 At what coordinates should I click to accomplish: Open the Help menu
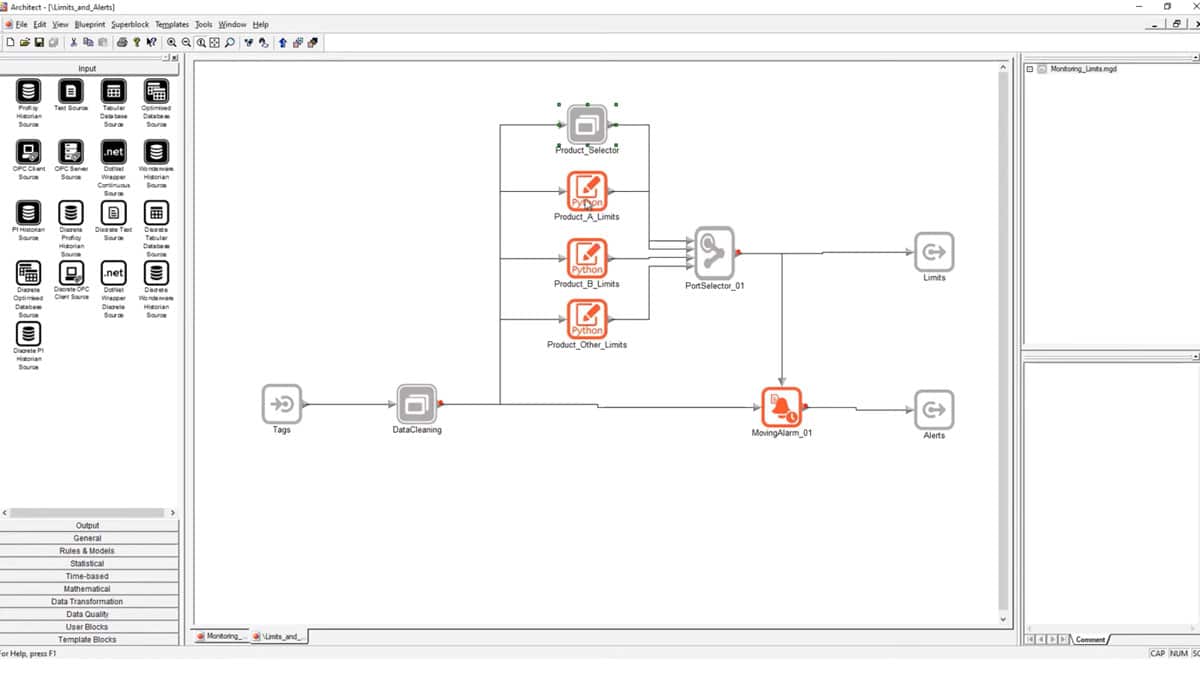261,24
